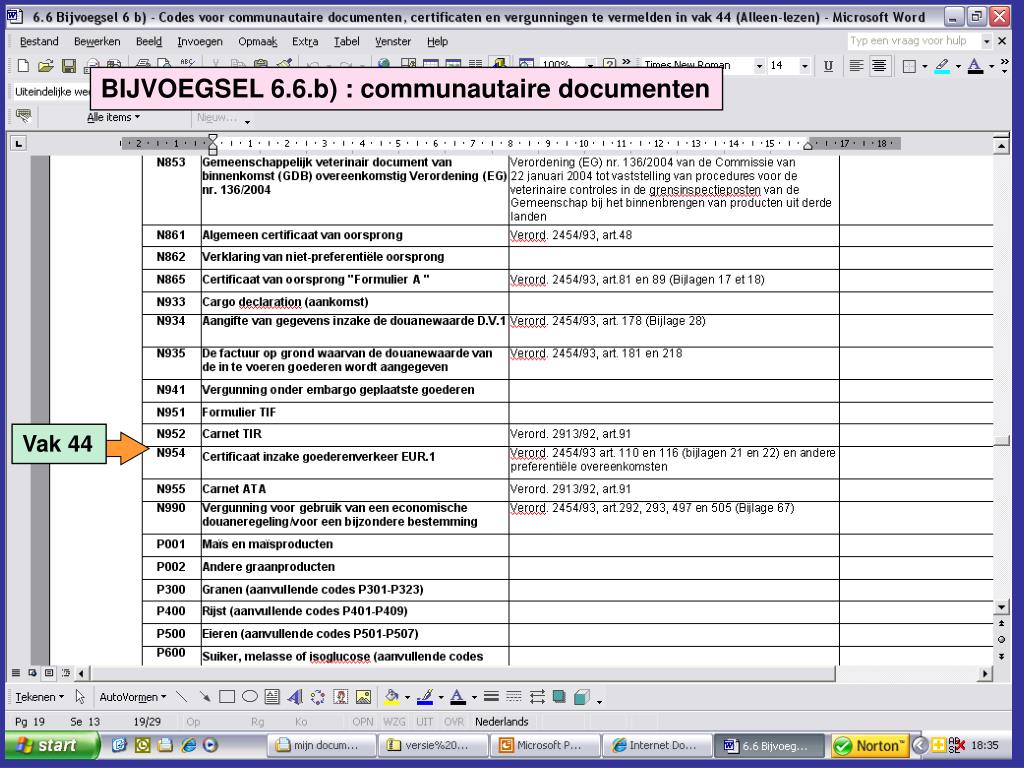Open the Invoegen menu
1024x768 pixels.
tap(200, 41)
